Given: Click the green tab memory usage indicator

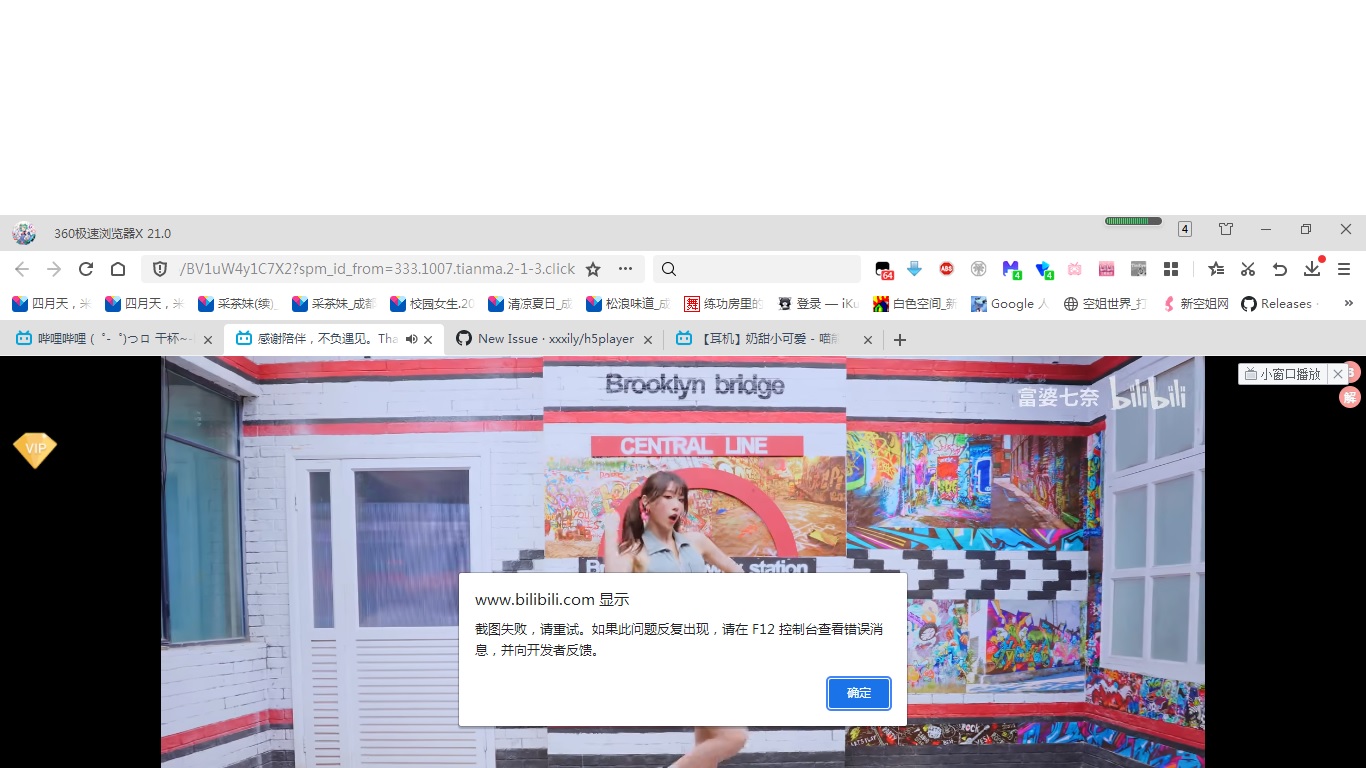Looking at the screenshot, I should tap(1131, 221).
